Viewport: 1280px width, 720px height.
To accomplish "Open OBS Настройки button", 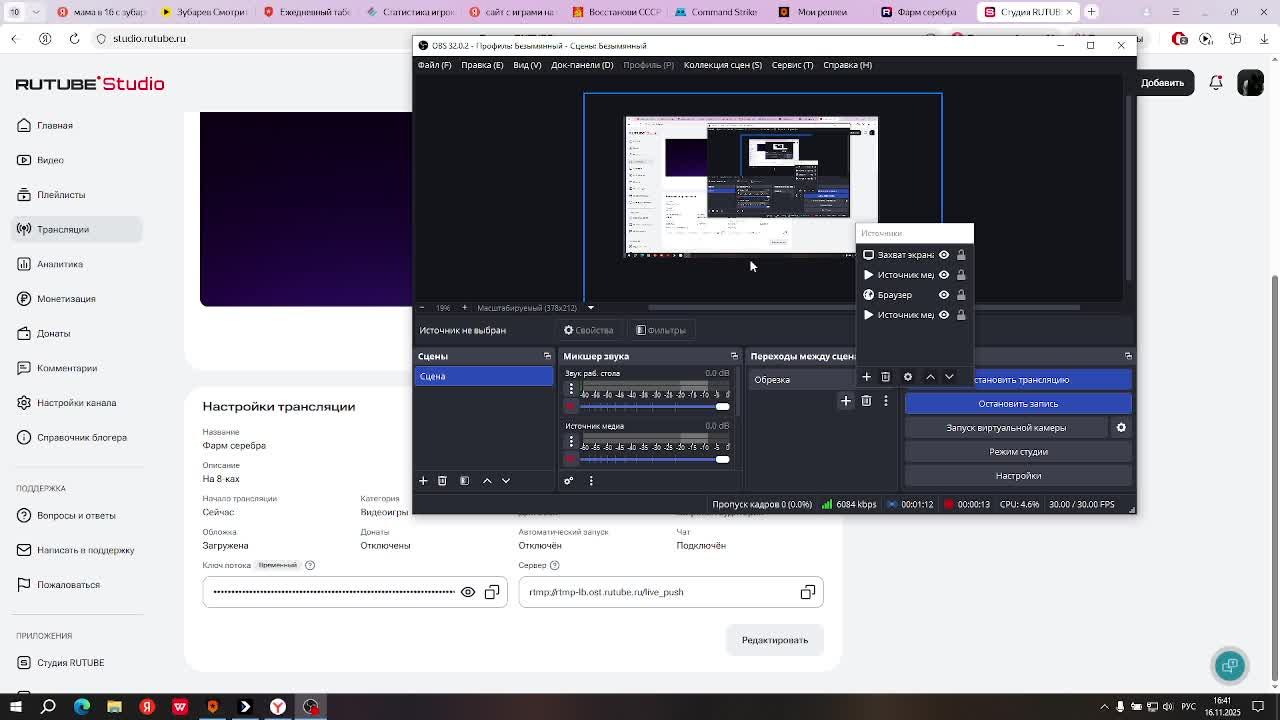I will pos(1018,476).
